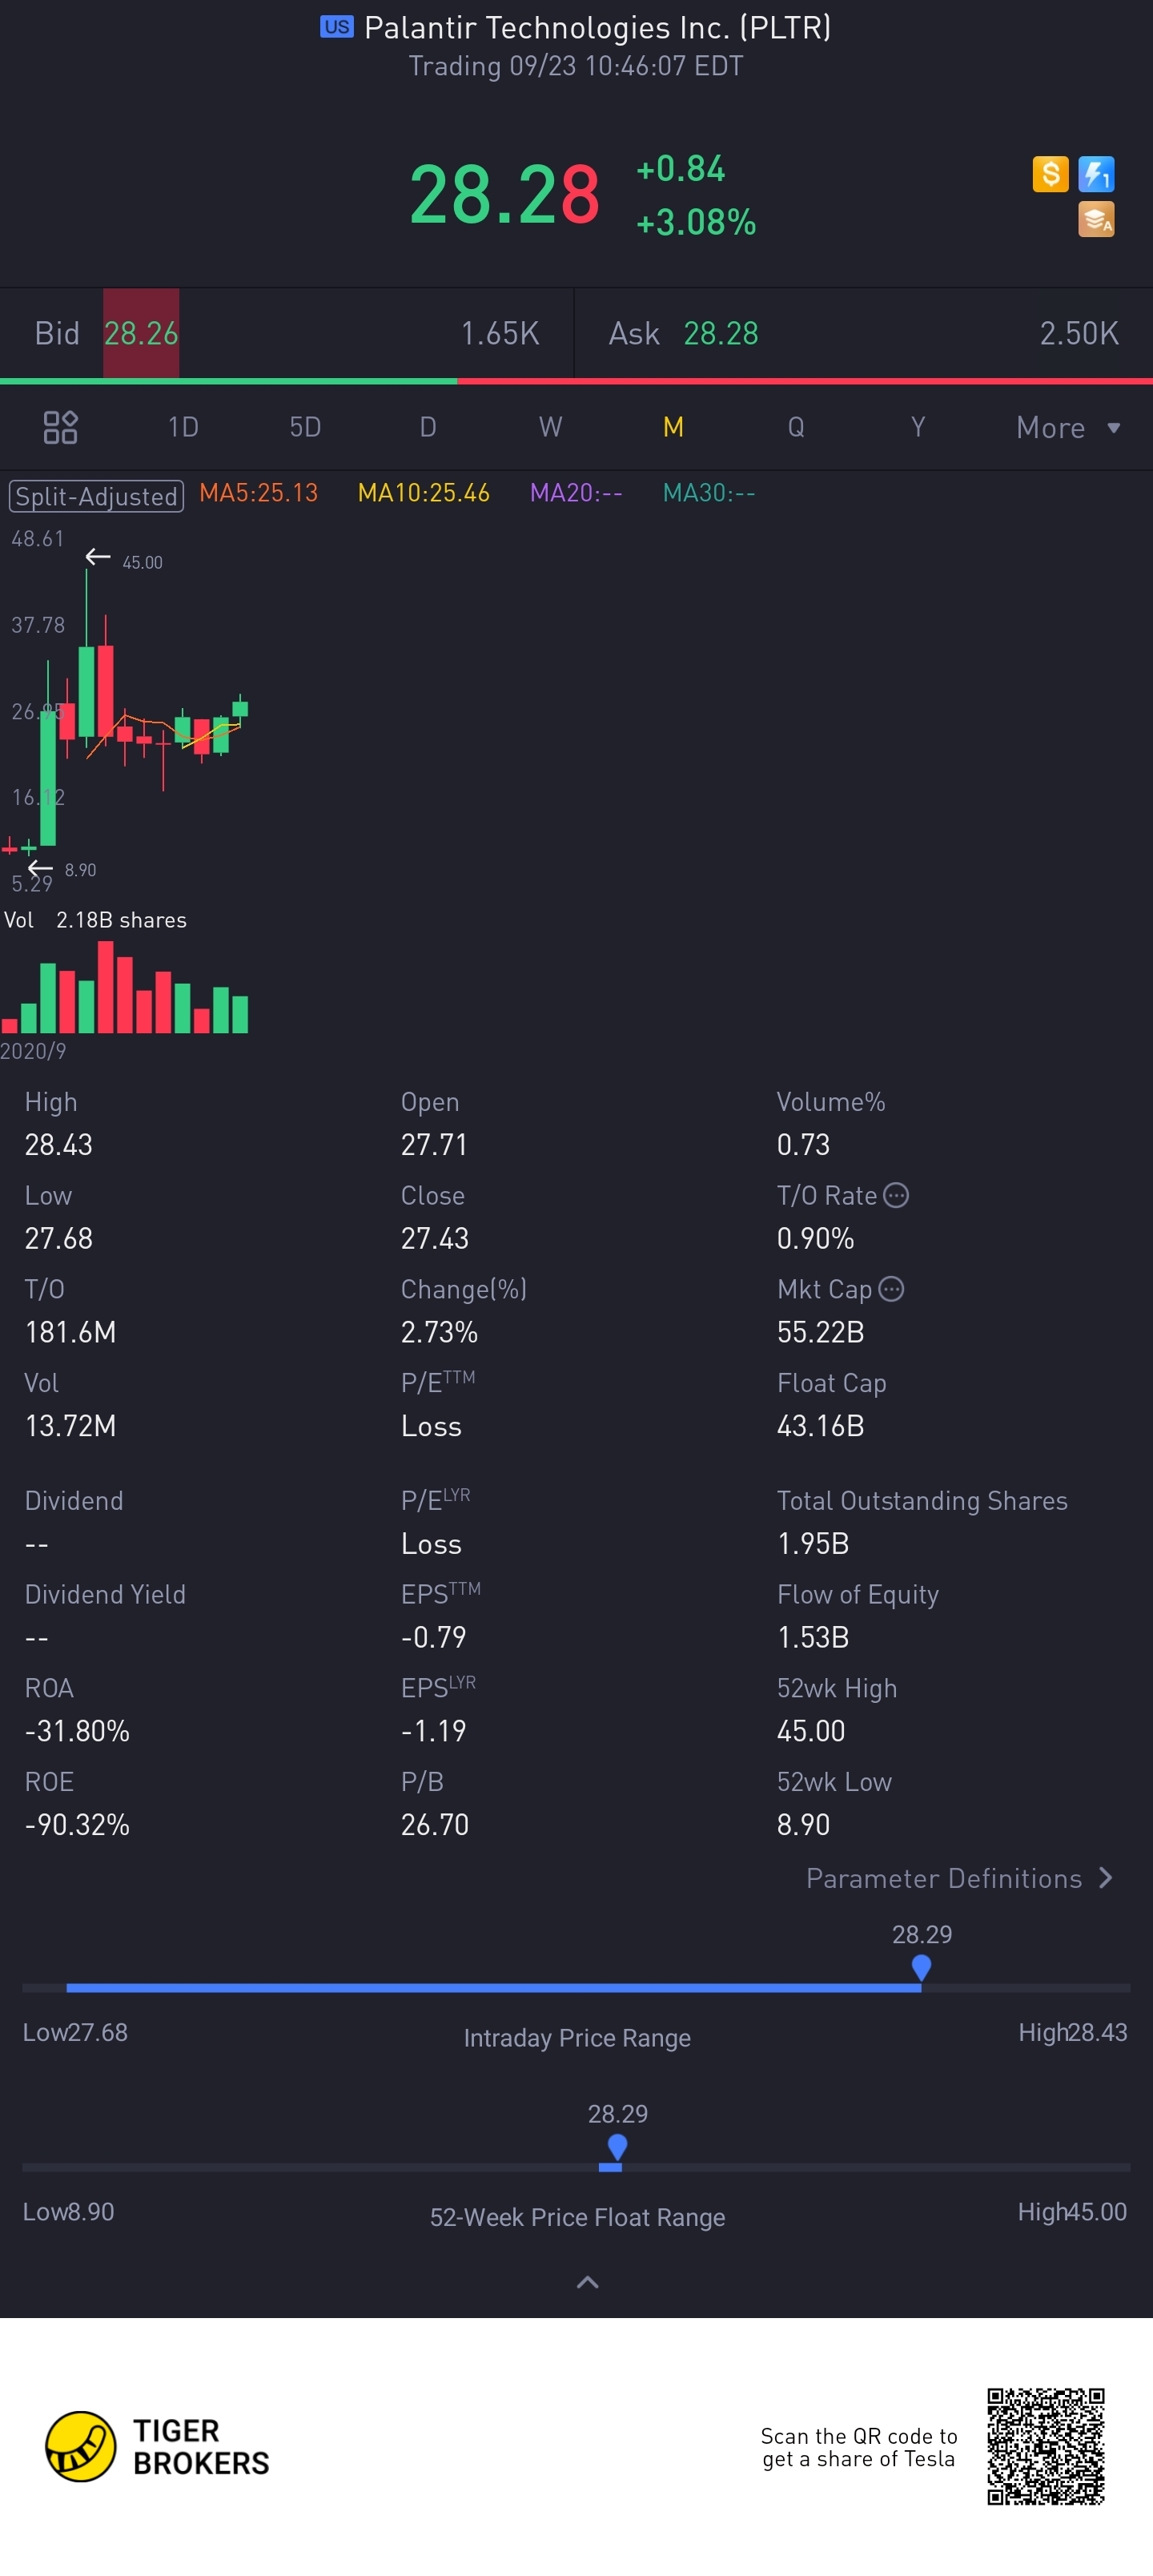The width and height of the screenshot is (1153, 2576).
Task: Toggle the MA10 indicator label
Action: [x=423, y=493]
